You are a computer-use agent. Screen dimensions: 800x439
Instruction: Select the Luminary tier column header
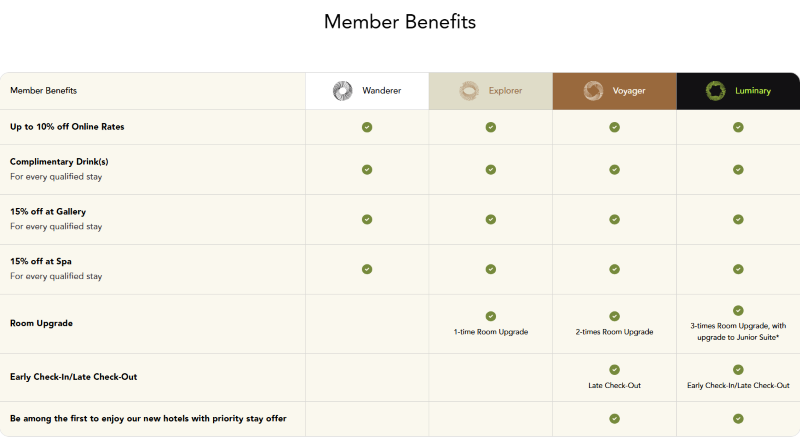pyautogui.click(x=738, y=91)
